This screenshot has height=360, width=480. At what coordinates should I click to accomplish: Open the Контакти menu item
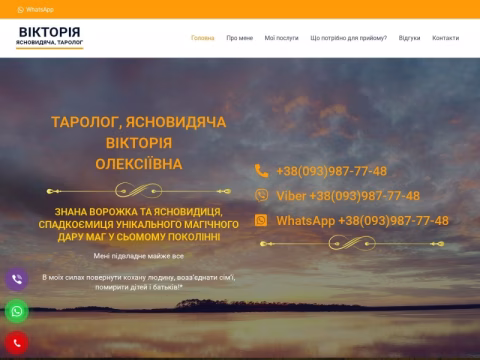coord(446,38)
